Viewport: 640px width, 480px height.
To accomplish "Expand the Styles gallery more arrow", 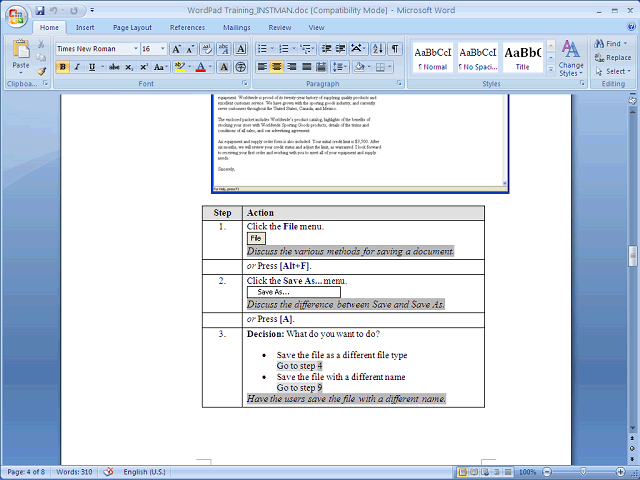I will tap(551, 70).
